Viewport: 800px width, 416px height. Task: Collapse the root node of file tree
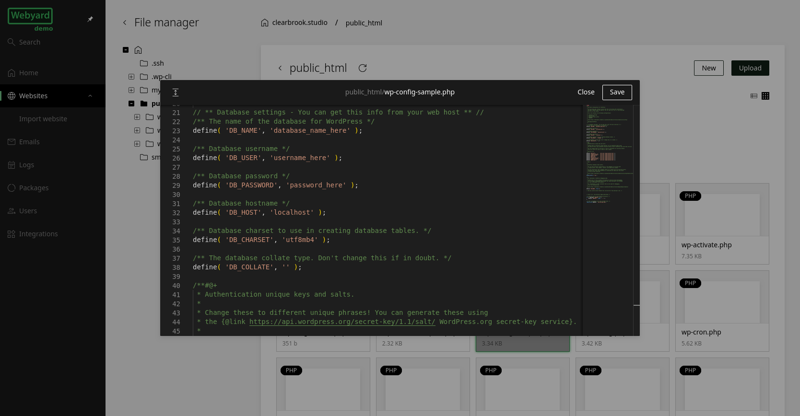126,50
